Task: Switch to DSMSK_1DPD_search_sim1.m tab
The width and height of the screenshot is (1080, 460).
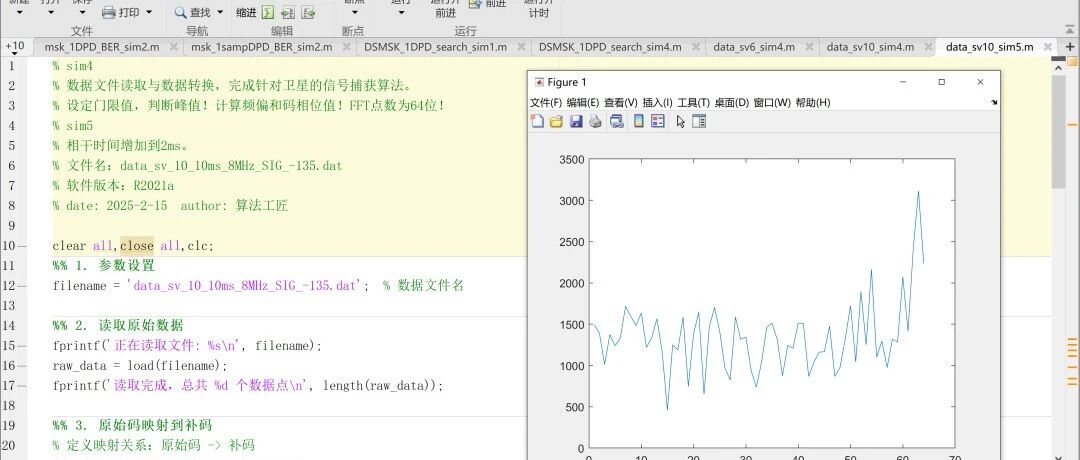Action: (x=435, y=48)
